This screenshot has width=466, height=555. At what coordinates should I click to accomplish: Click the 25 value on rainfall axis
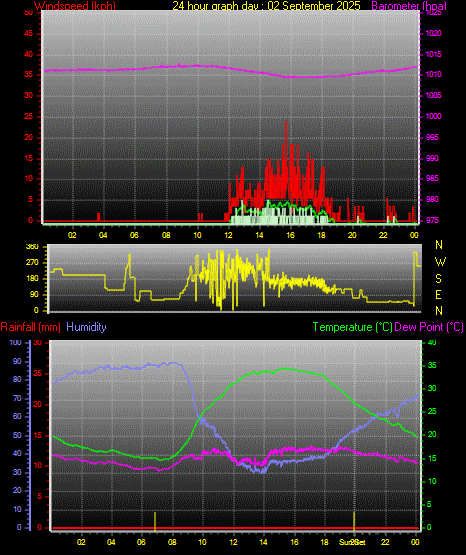click(38, 373)
